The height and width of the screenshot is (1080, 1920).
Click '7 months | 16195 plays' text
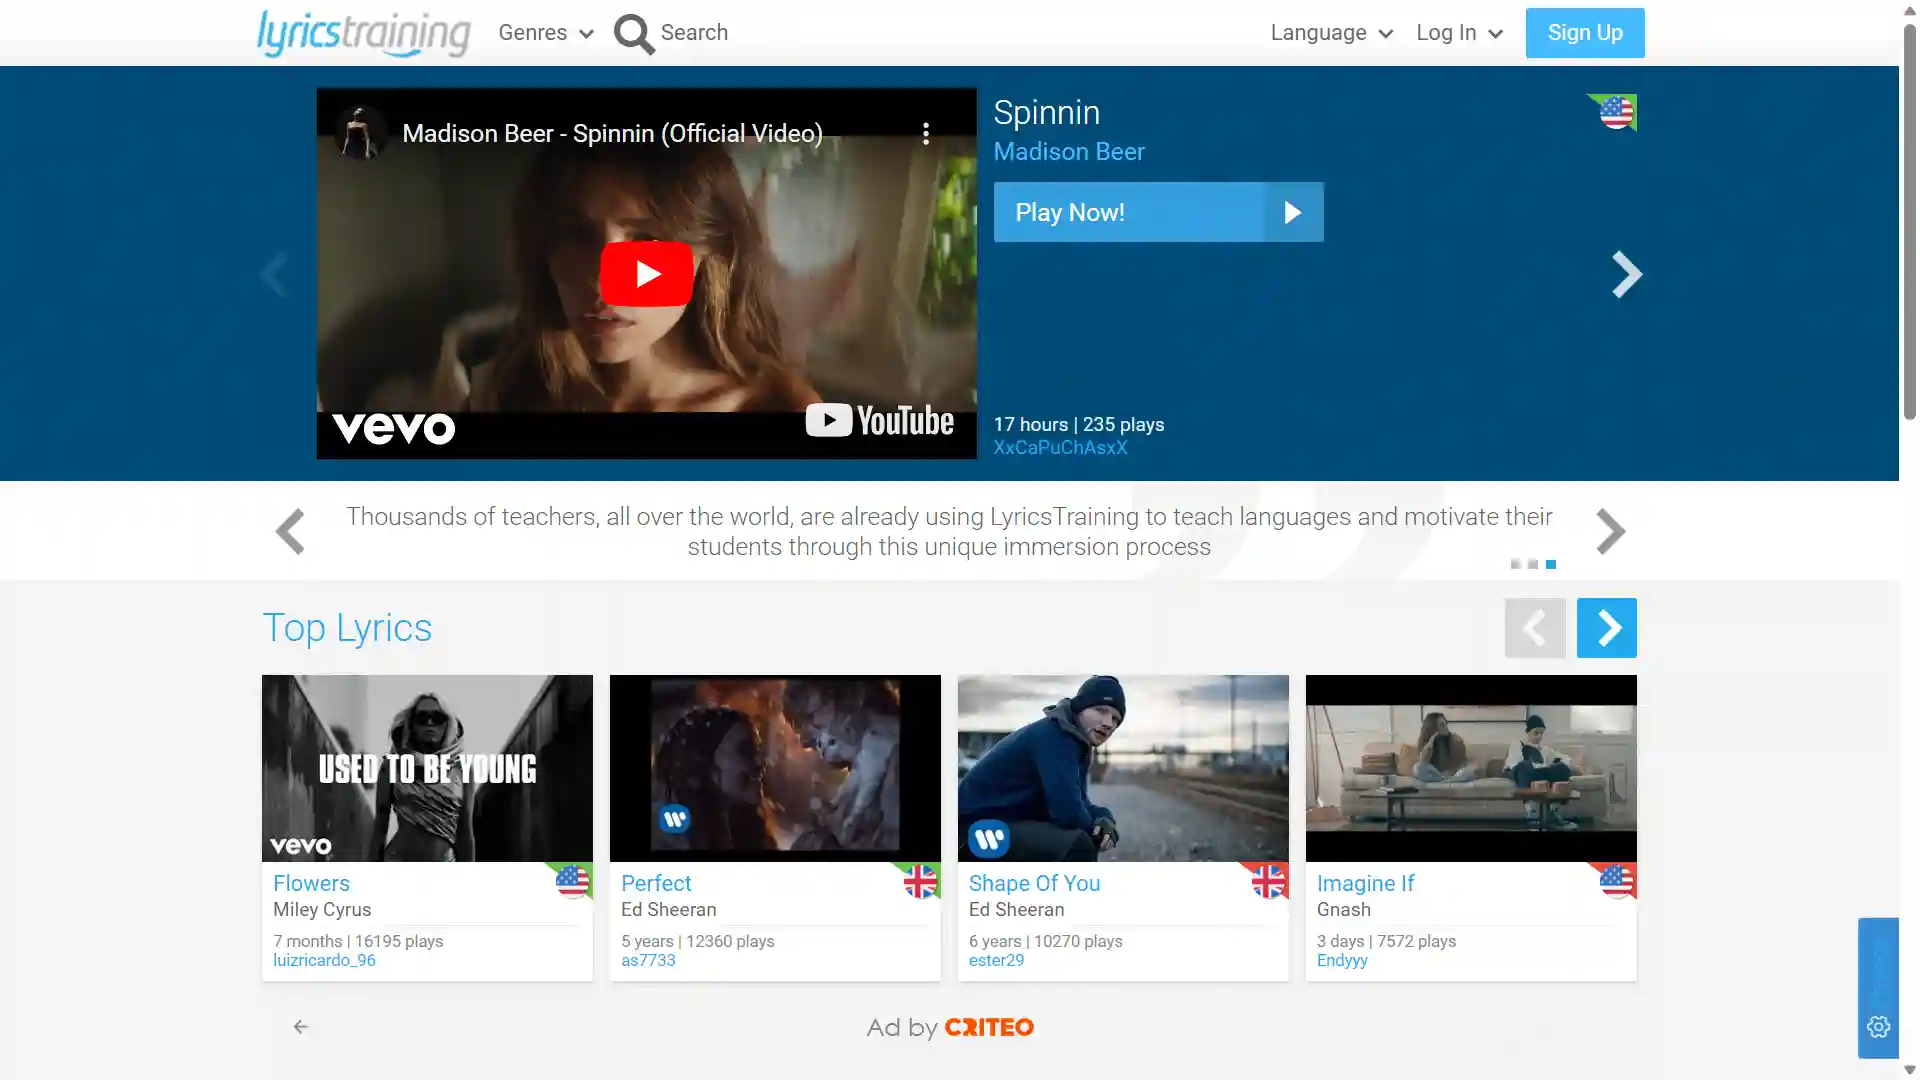358,942
